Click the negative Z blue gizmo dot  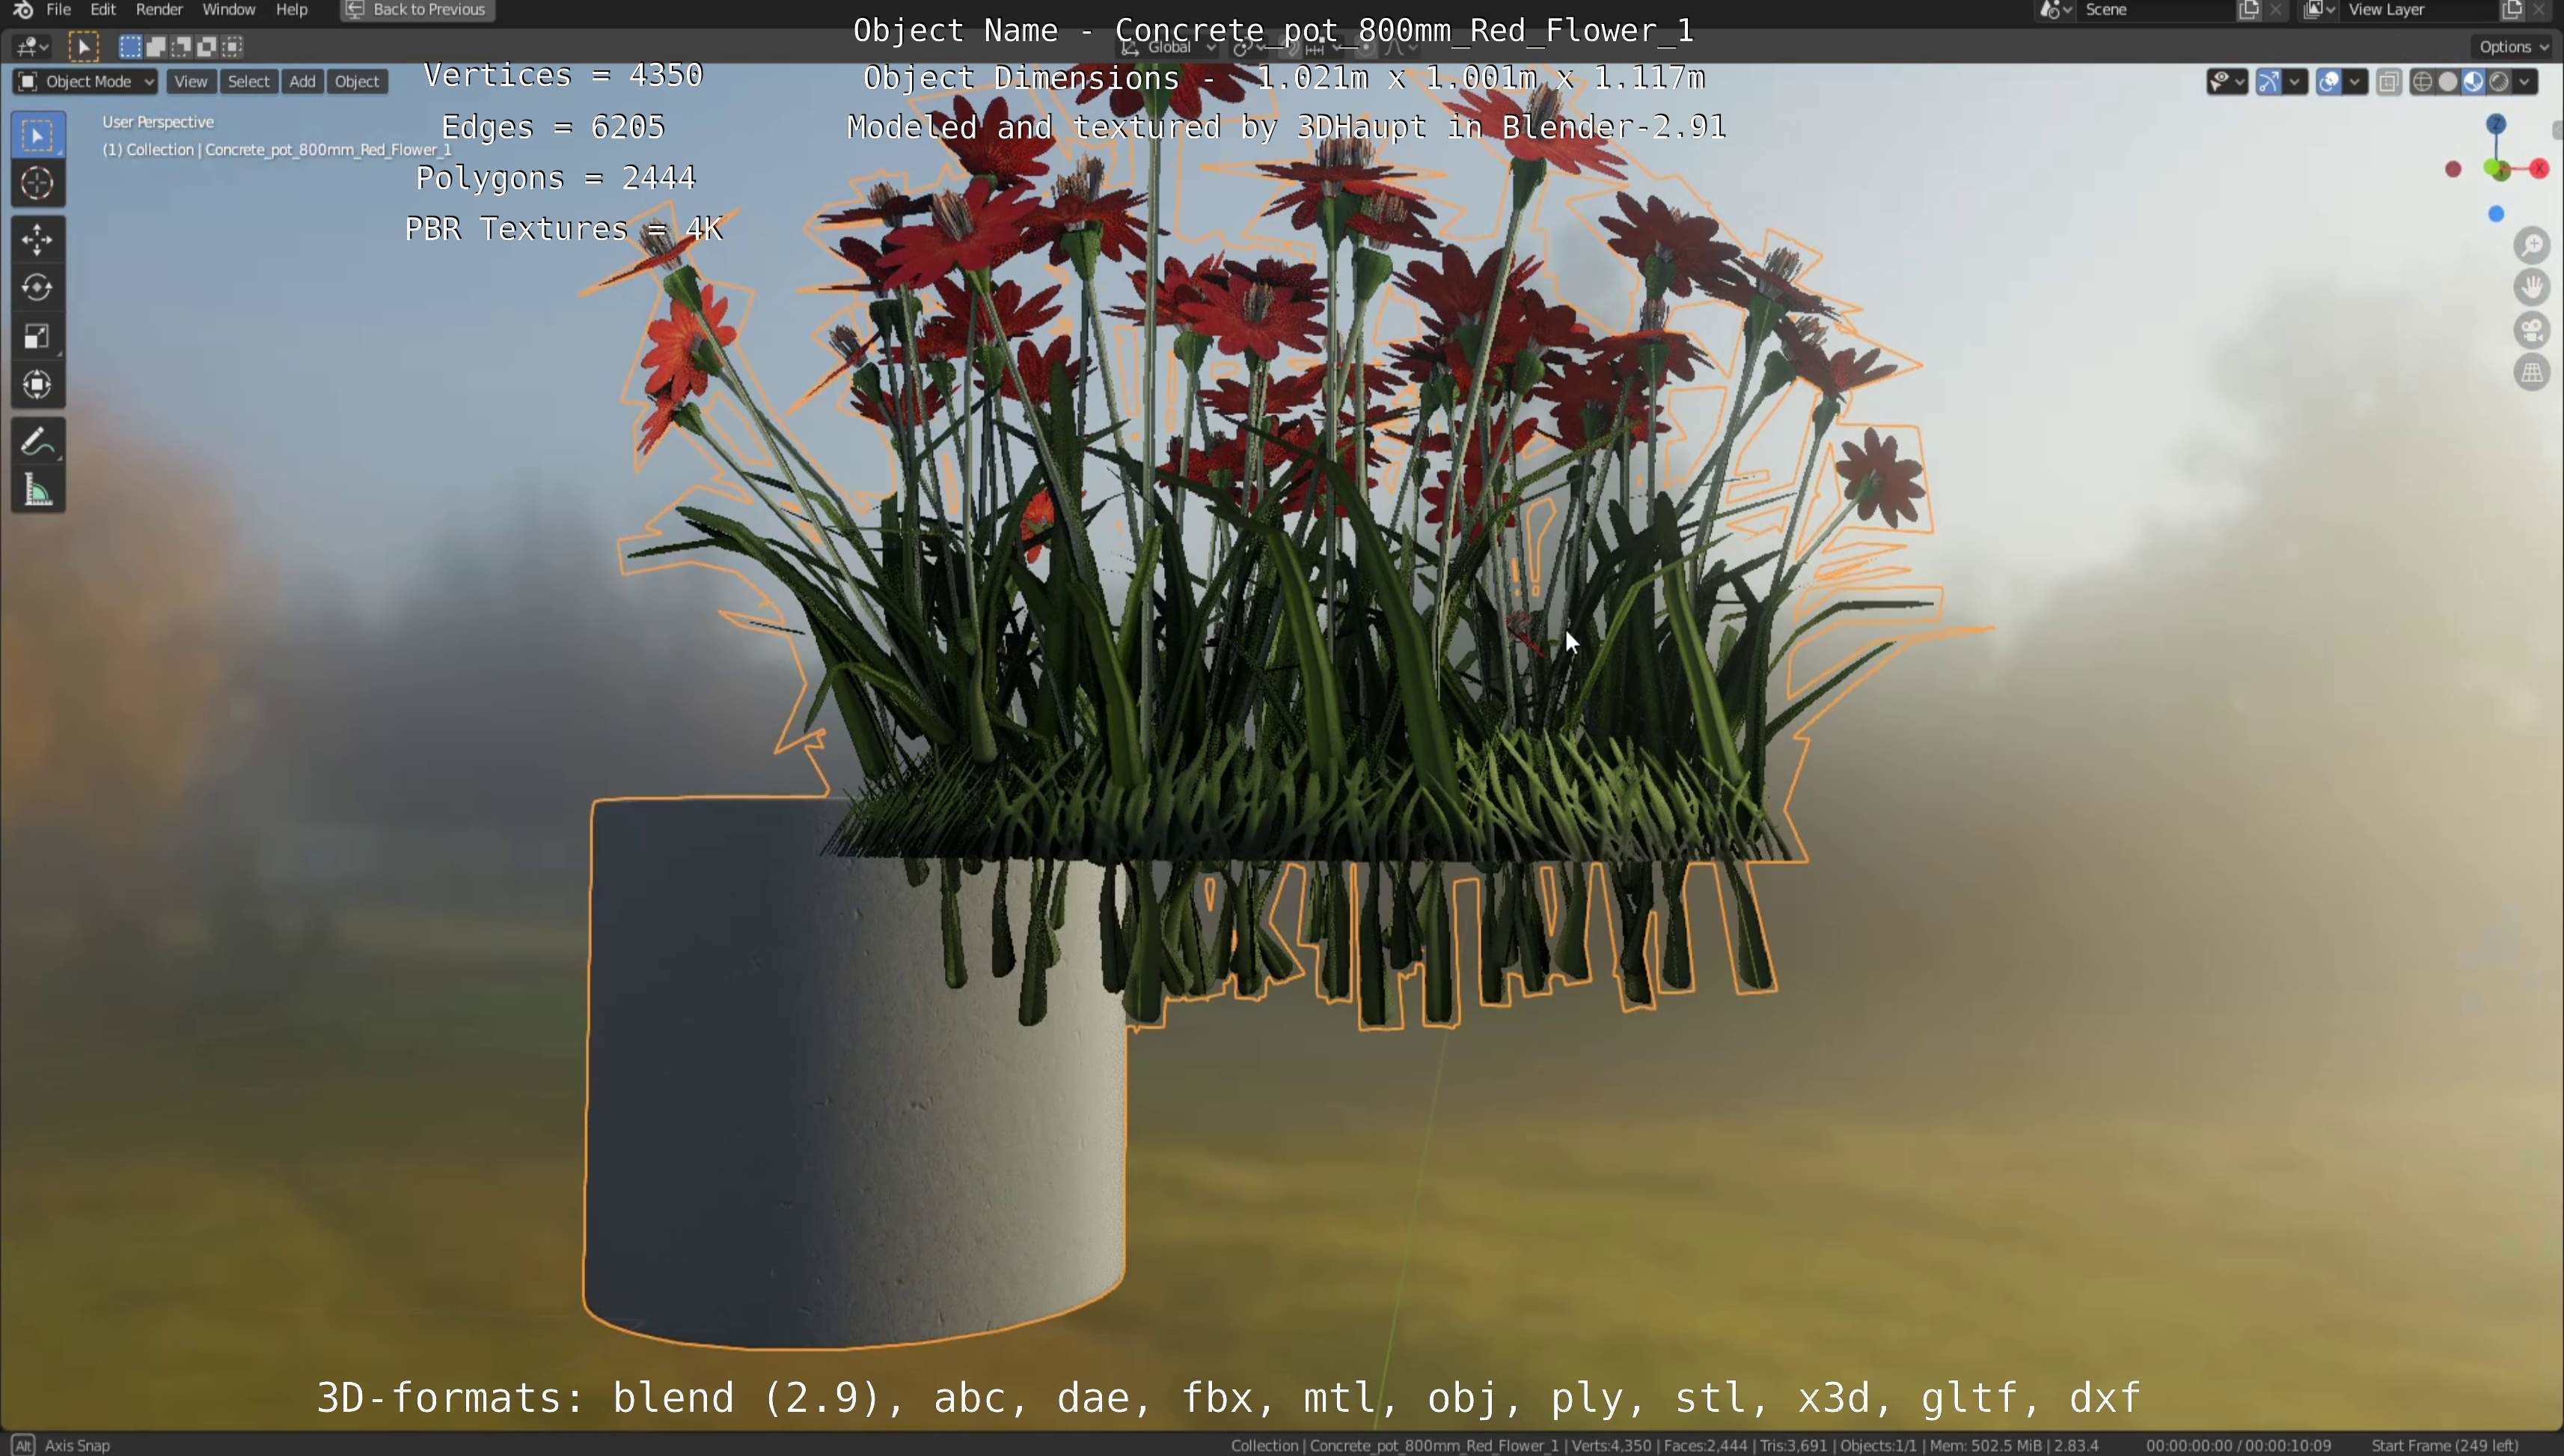(x=2496, y=214)
